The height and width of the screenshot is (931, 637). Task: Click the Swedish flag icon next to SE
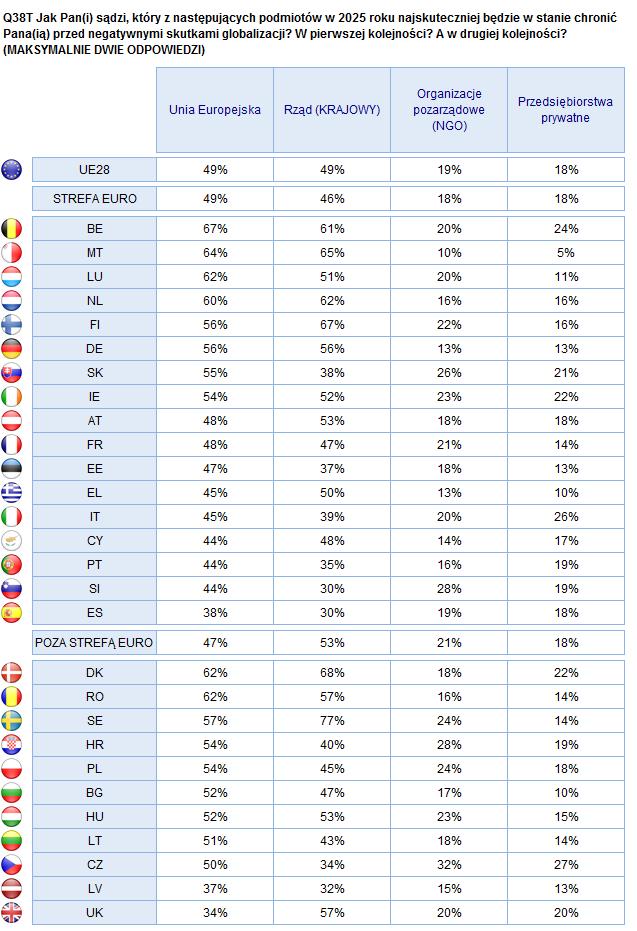[x=11, y=721]
